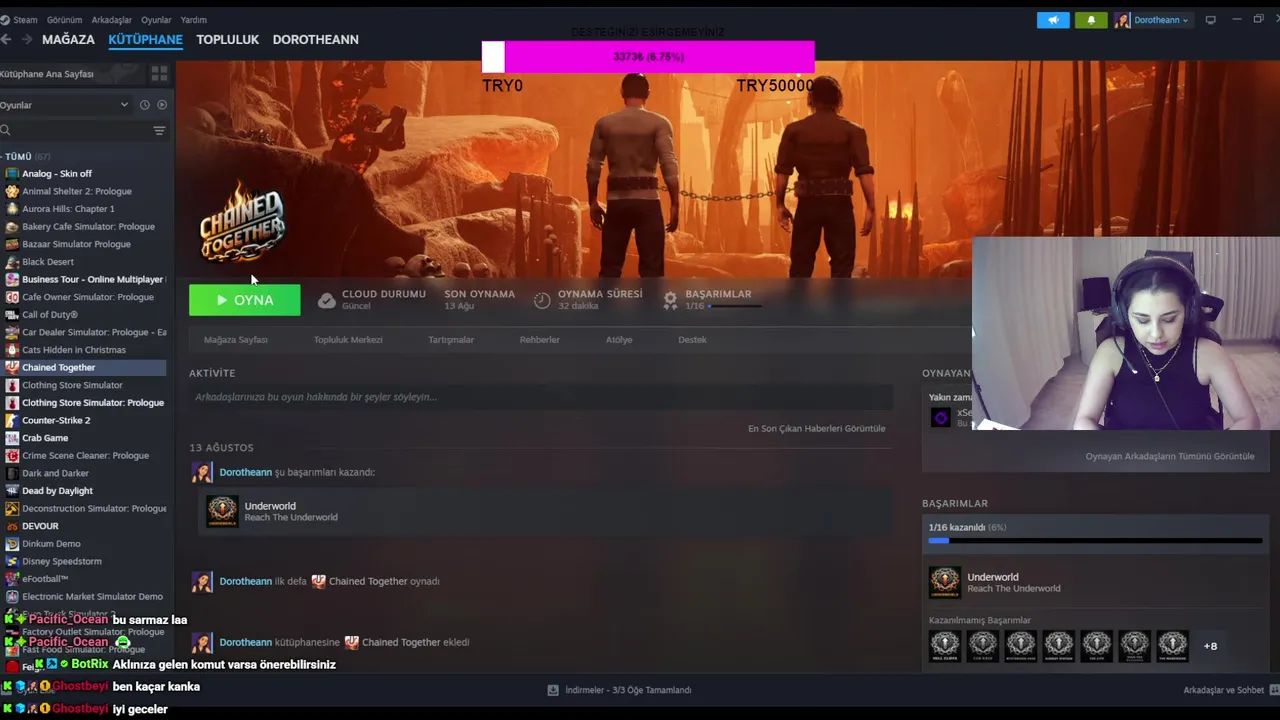Image resolution: width=1280 pixels, height=720 pixels.
Task: Open friends and chat icon
Action: pyautogui.click(x=1275, y=690)
